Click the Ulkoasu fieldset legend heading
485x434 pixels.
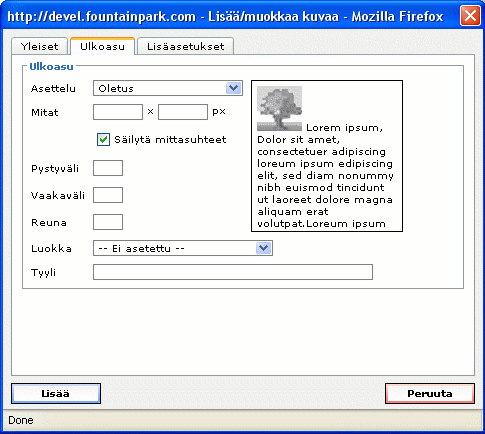tap(51, 67)
